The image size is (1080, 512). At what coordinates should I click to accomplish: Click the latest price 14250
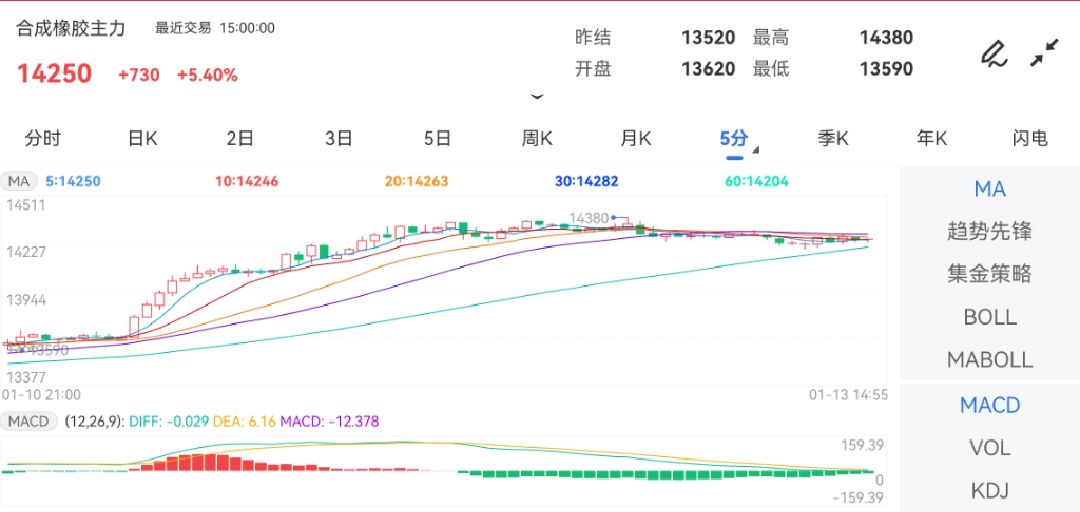tap(54, 74)
